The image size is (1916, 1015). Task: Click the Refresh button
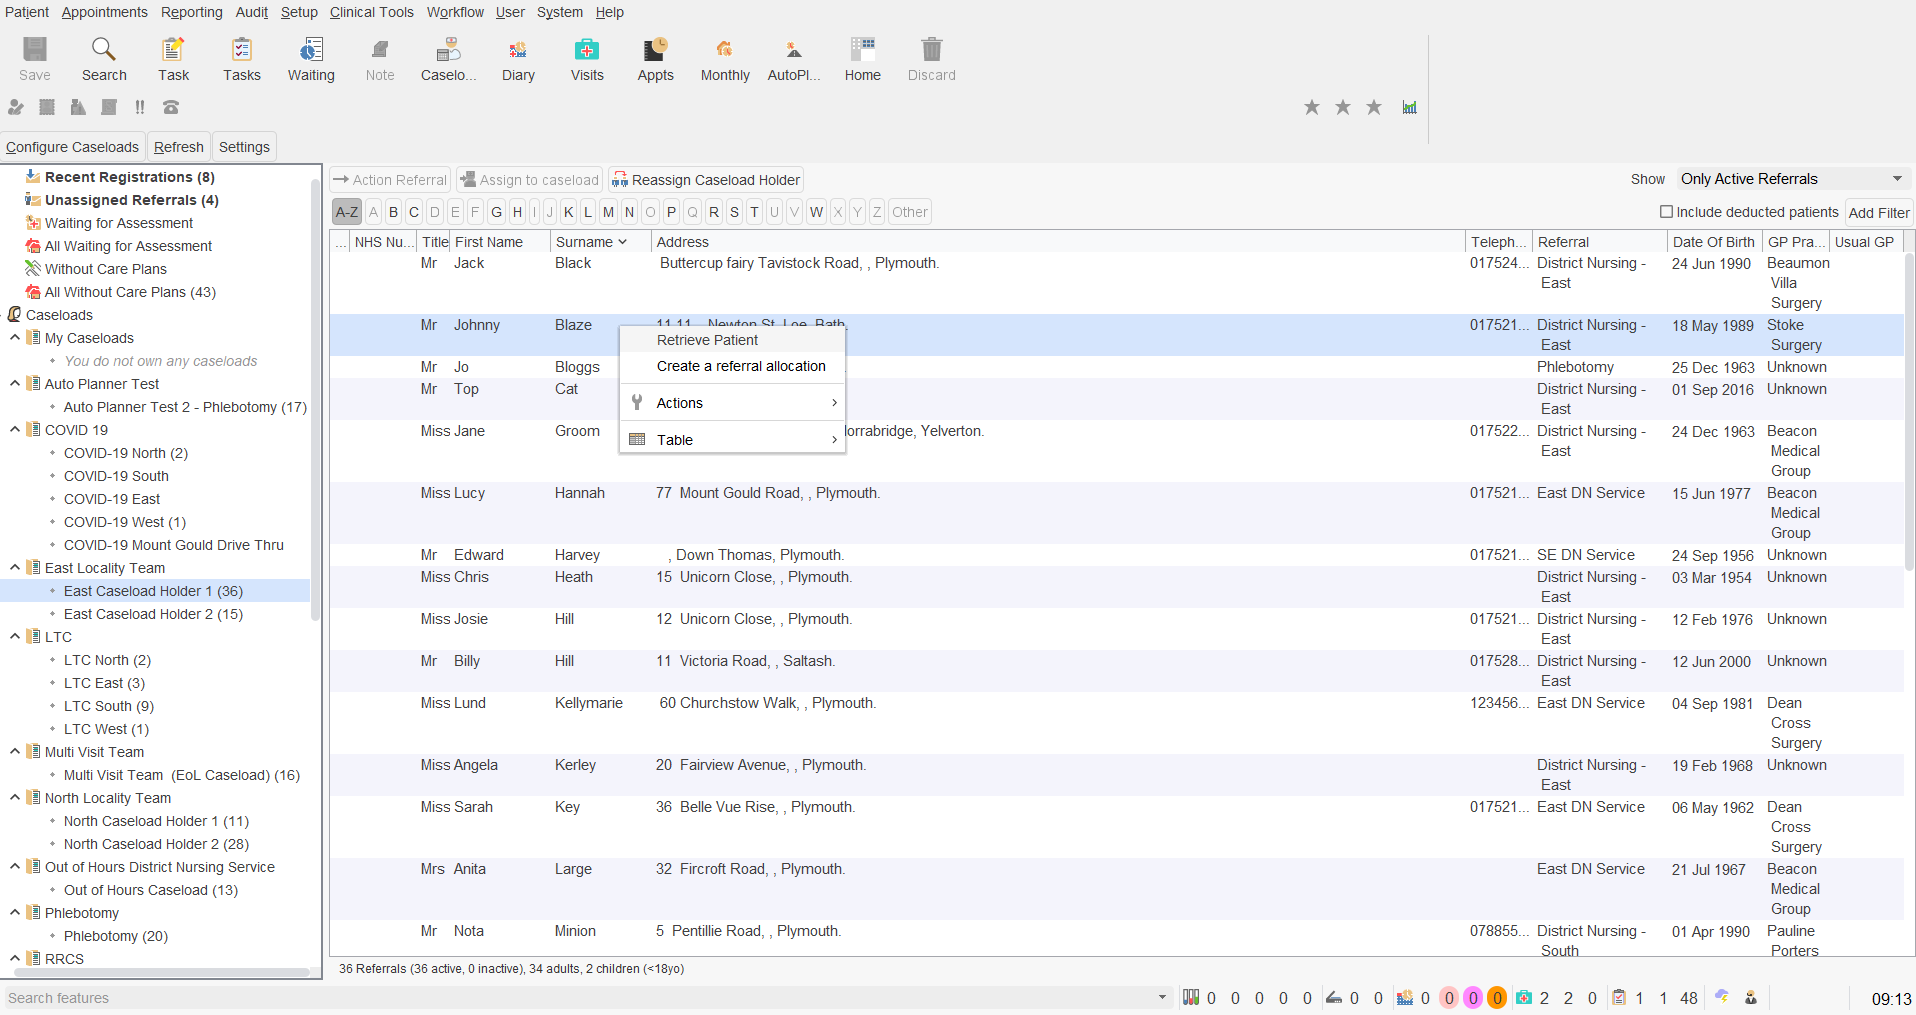[x=179, y=147]
